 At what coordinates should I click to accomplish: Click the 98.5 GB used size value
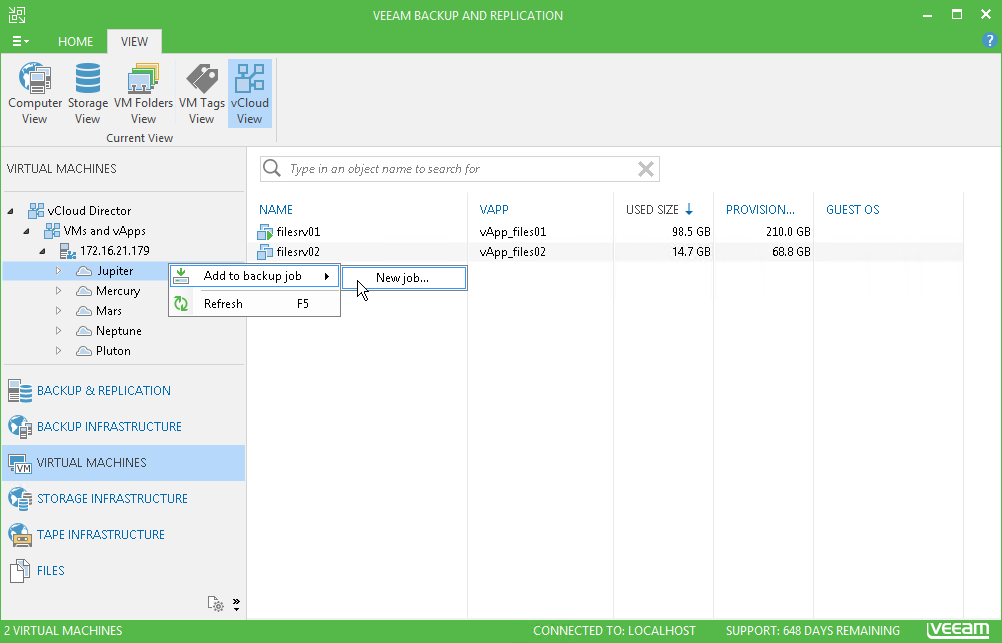click(691, 232)
